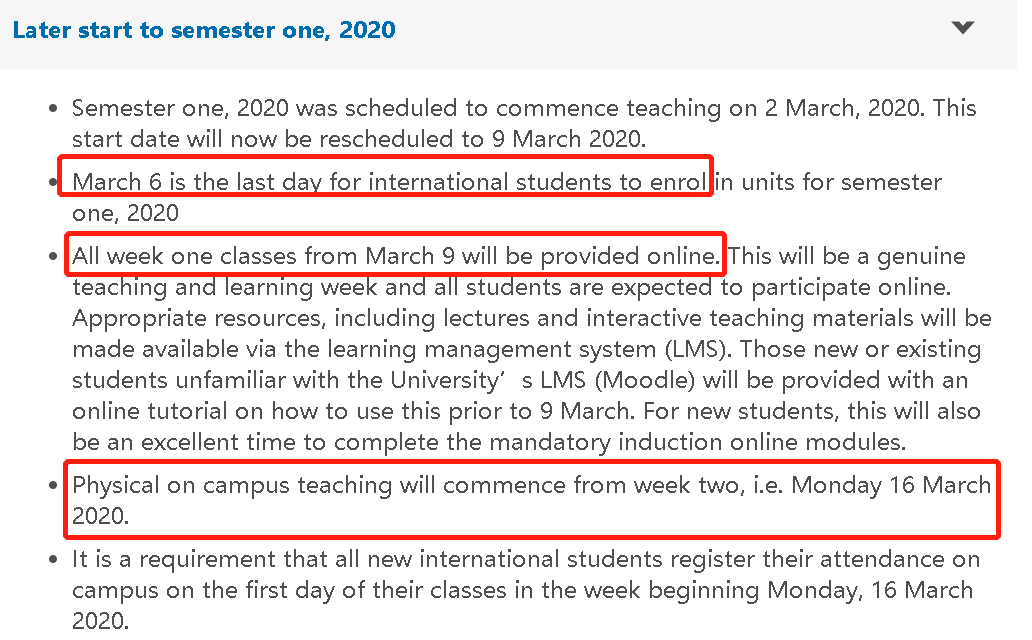Click the red-boxed 'Physical on campus teaching' paragraph

click(531, 500)
